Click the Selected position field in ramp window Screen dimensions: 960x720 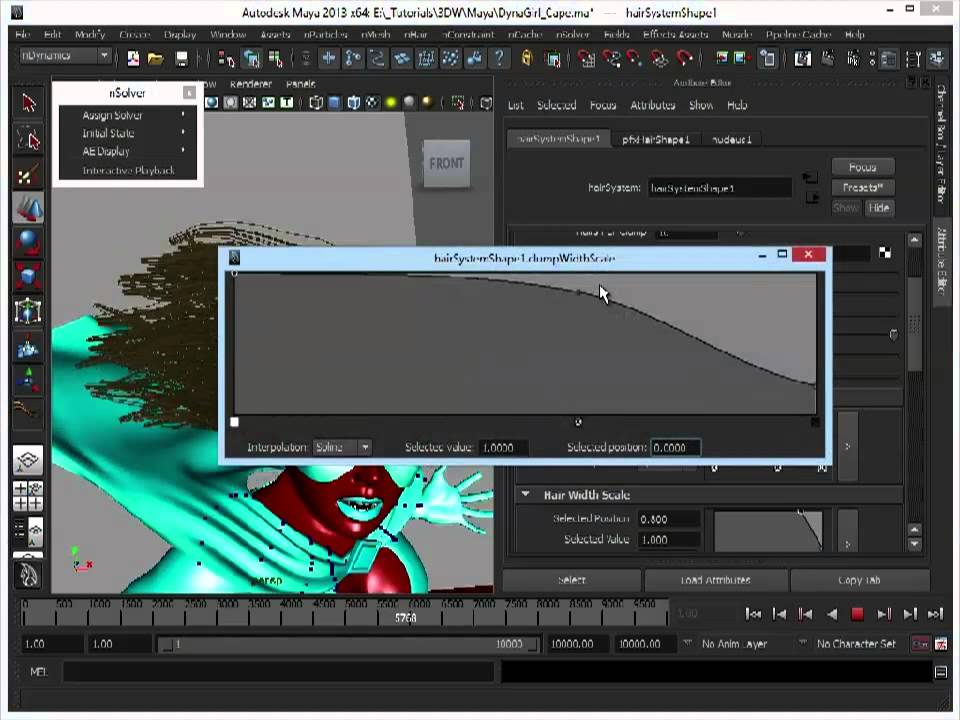[x=675, y=448]
